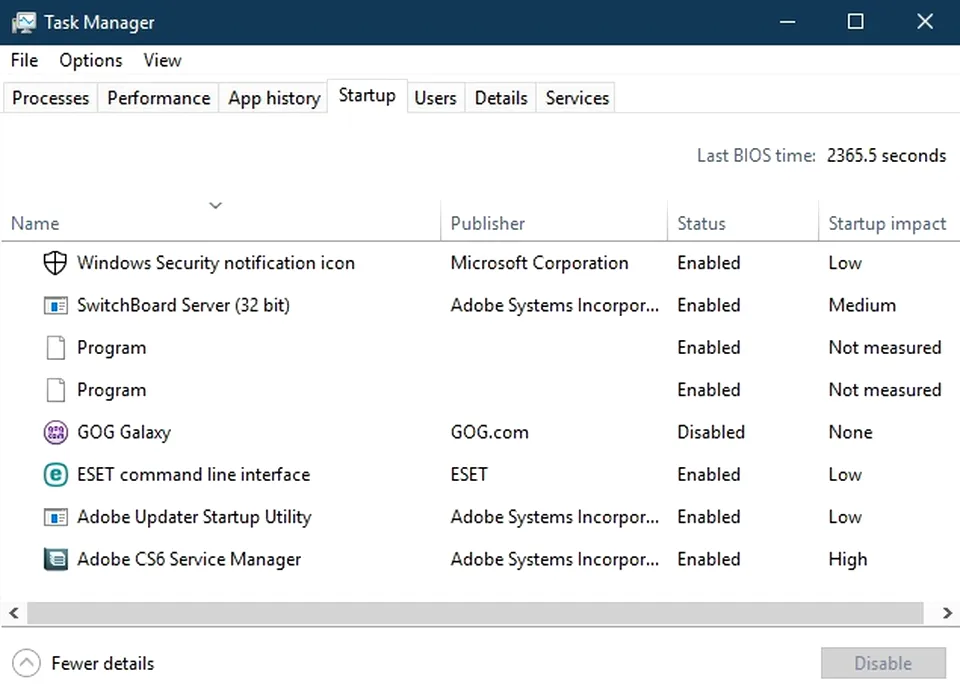Click the ESET command line interface icon
The height and width of the screenshot is (700, 960).
point(56,475)
